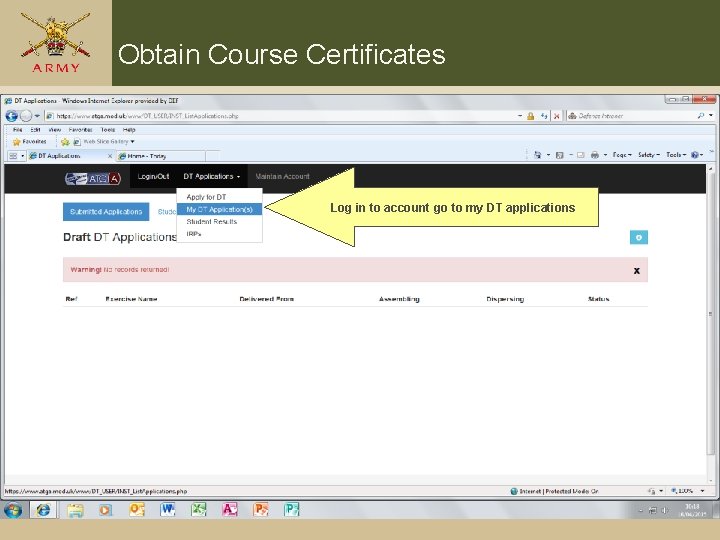Image resolution: width=720 pixels, height=540 pixels.
Task: Click the Feeds icon in command bar
Action: click(559, 155)
